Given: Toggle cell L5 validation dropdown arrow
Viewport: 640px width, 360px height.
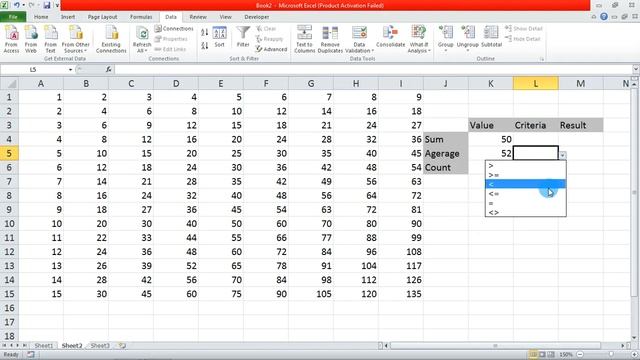Looking at the screenshot, I should [562, 155].
